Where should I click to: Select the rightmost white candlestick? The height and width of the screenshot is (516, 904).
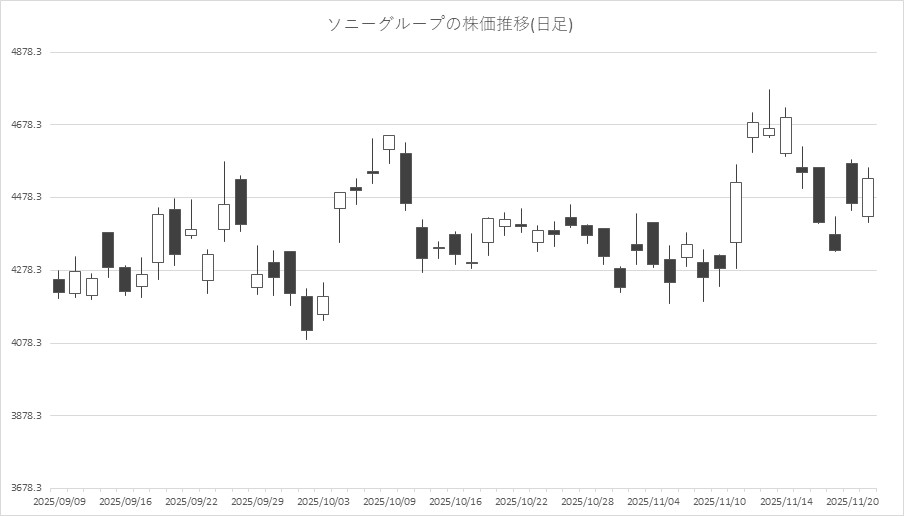tap(868, 197)
